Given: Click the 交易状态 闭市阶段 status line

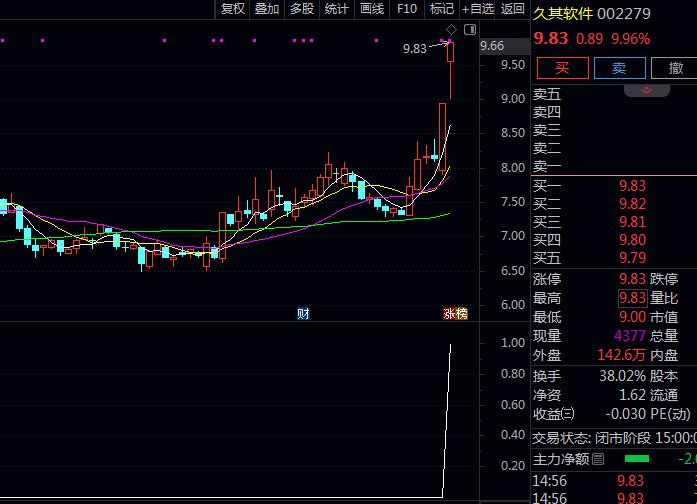Looking at the screenshot, I should coord(614,438).
